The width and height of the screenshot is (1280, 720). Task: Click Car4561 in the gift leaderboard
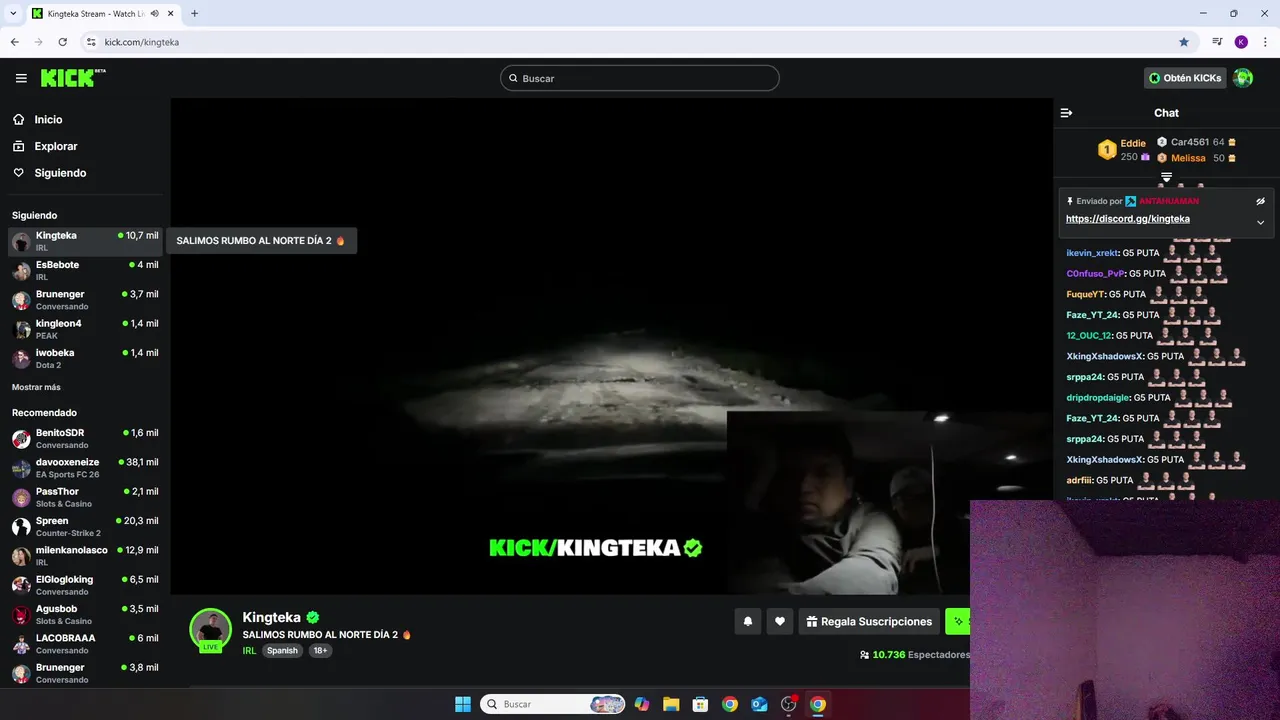pyautogui.click(x=1189, y=142)
